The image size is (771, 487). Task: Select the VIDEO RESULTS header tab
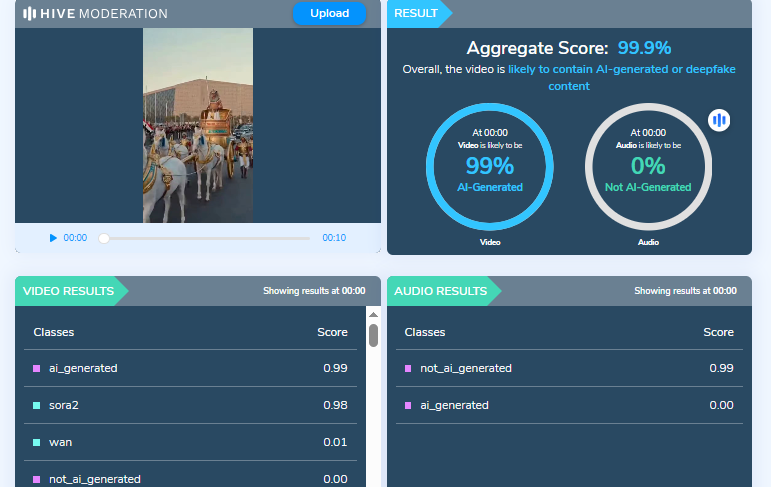pos(66,291)
